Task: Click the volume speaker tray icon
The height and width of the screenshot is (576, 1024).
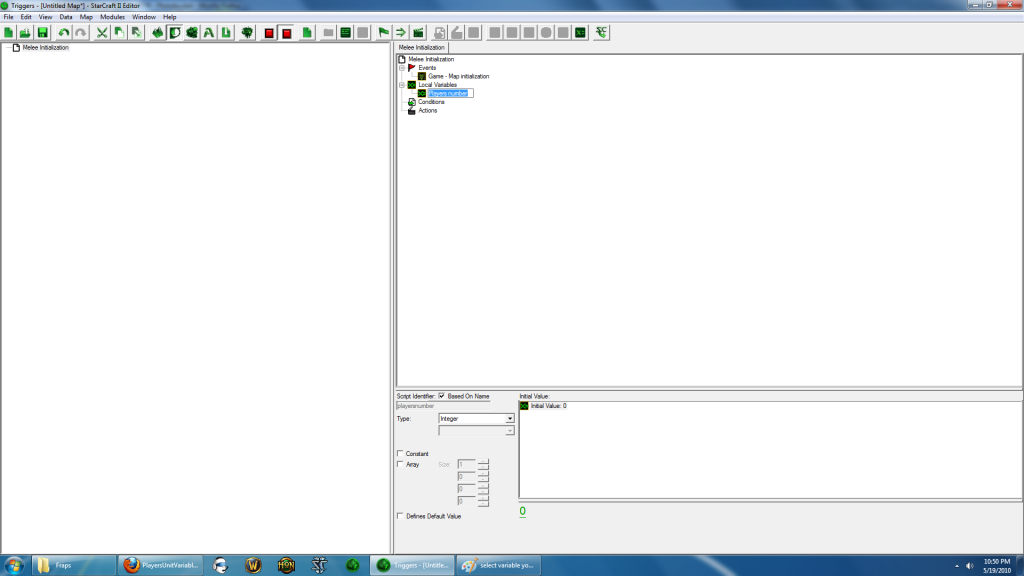Action: click(x=970, y=566)
